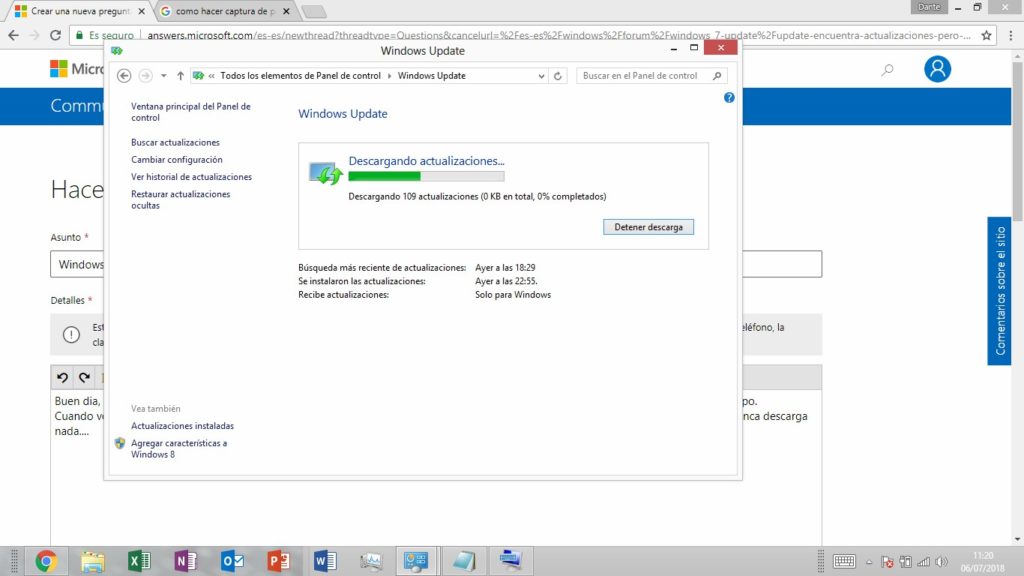Open the Control Panel taskbar item
Viewport: 1024px width, 576px height.
coord(416,561)
